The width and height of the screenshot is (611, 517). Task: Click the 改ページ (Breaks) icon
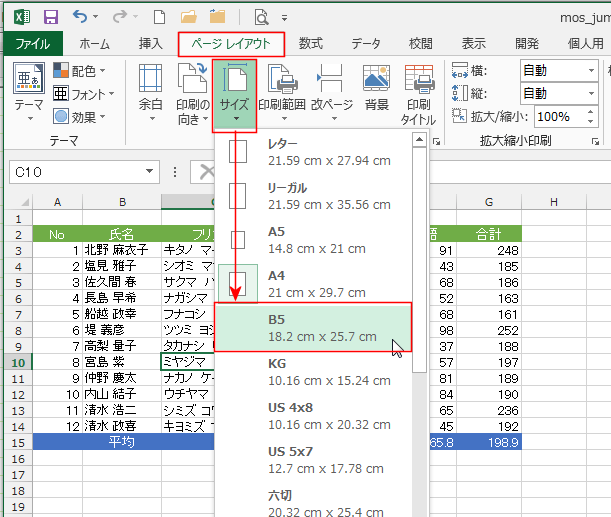331,88
